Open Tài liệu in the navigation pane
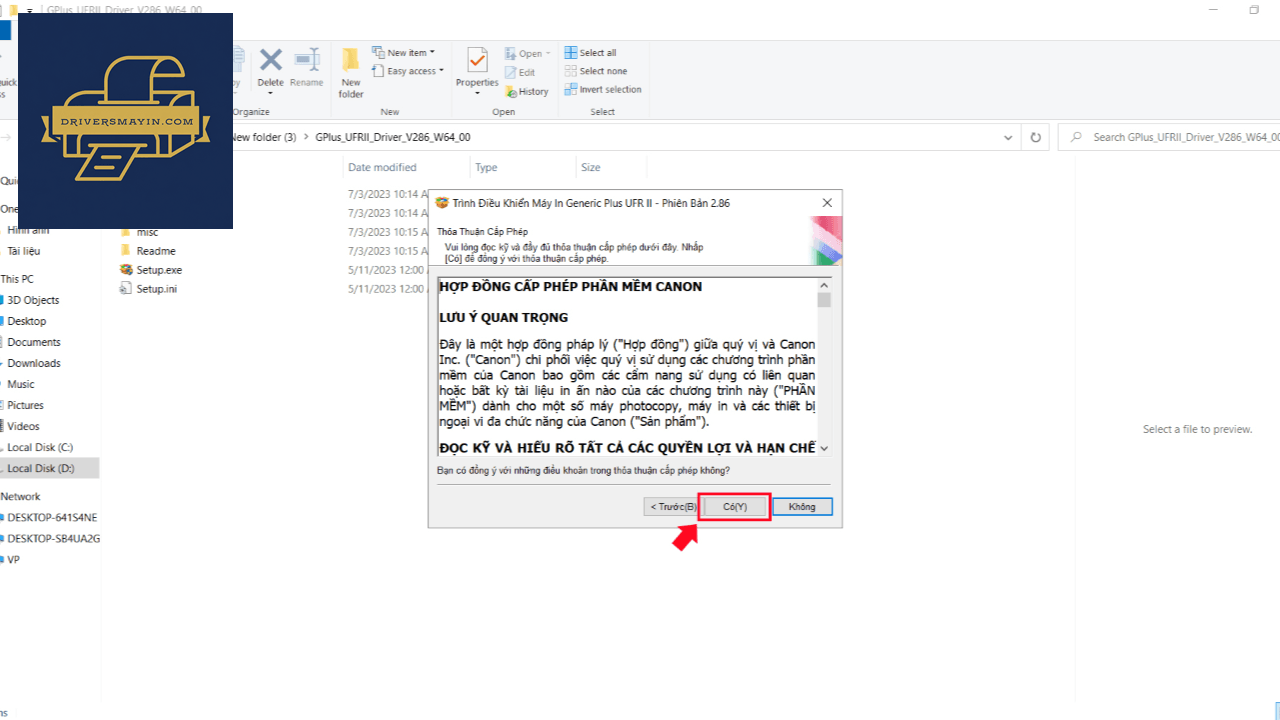 click(x=24, y=251)
